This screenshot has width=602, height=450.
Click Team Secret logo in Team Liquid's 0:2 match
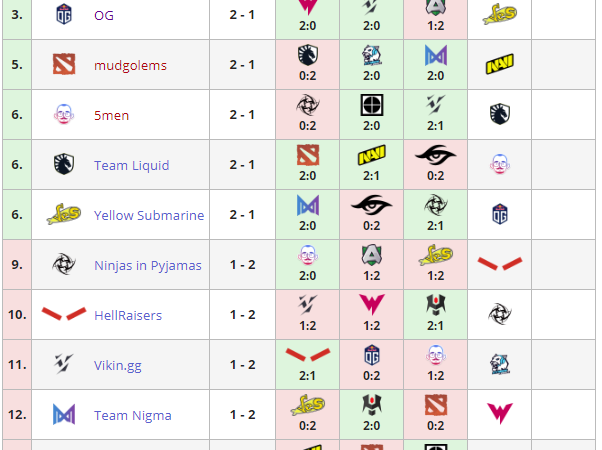point(435,155)
